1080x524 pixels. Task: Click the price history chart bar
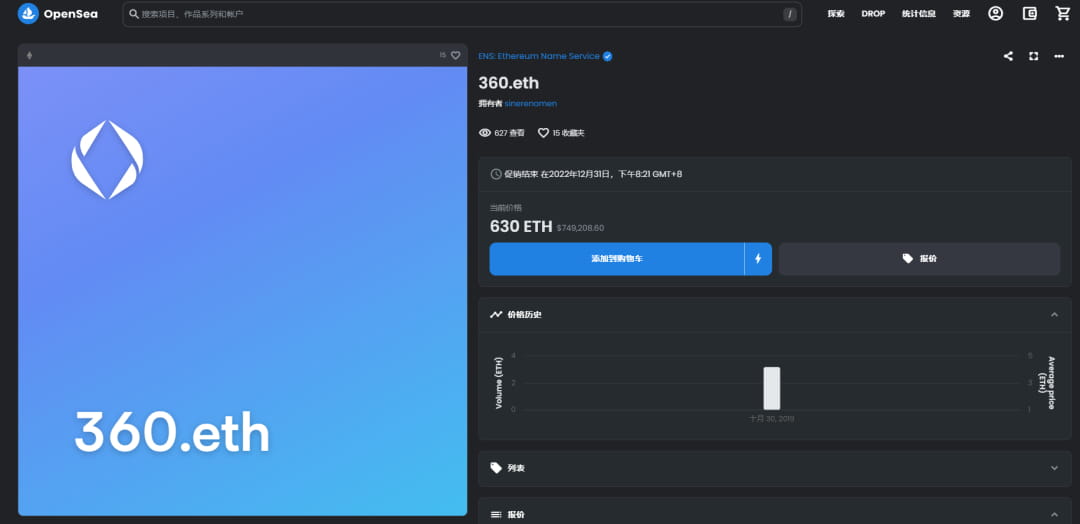(x=771, y=388)
